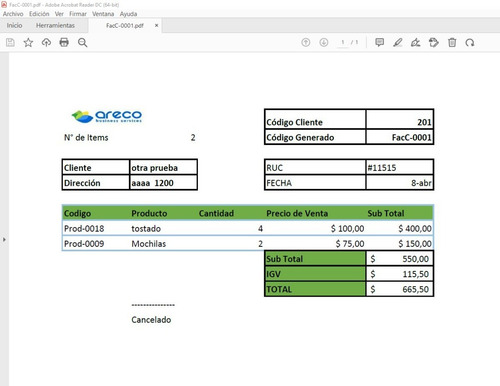Select the 'Código Generado' label
500x386 pixels.
[300, 137]
